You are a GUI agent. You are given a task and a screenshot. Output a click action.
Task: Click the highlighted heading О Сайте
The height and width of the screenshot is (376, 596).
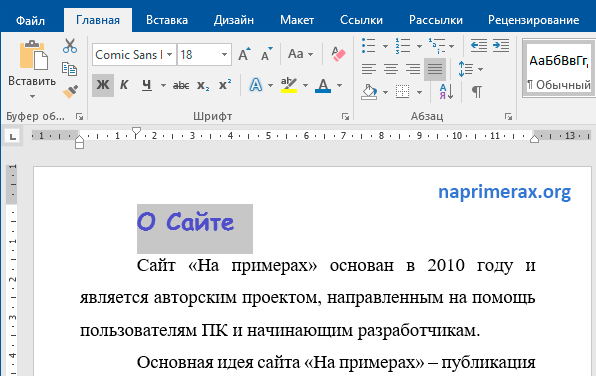[x=185, y=222]
